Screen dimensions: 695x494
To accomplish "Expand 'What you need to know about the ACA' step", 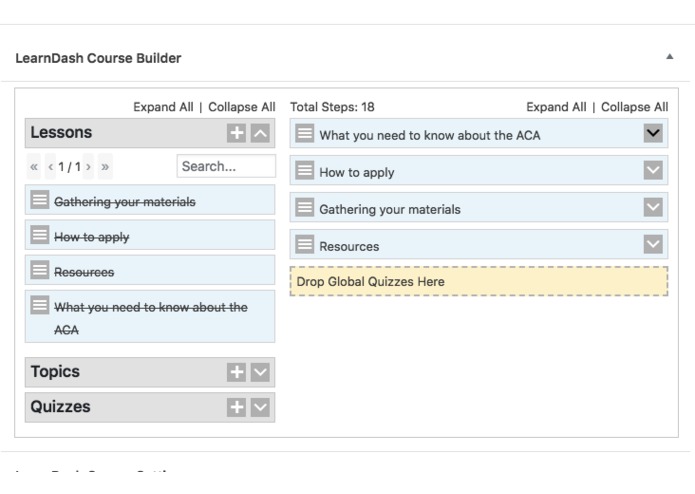I will (x=654, y=134).
